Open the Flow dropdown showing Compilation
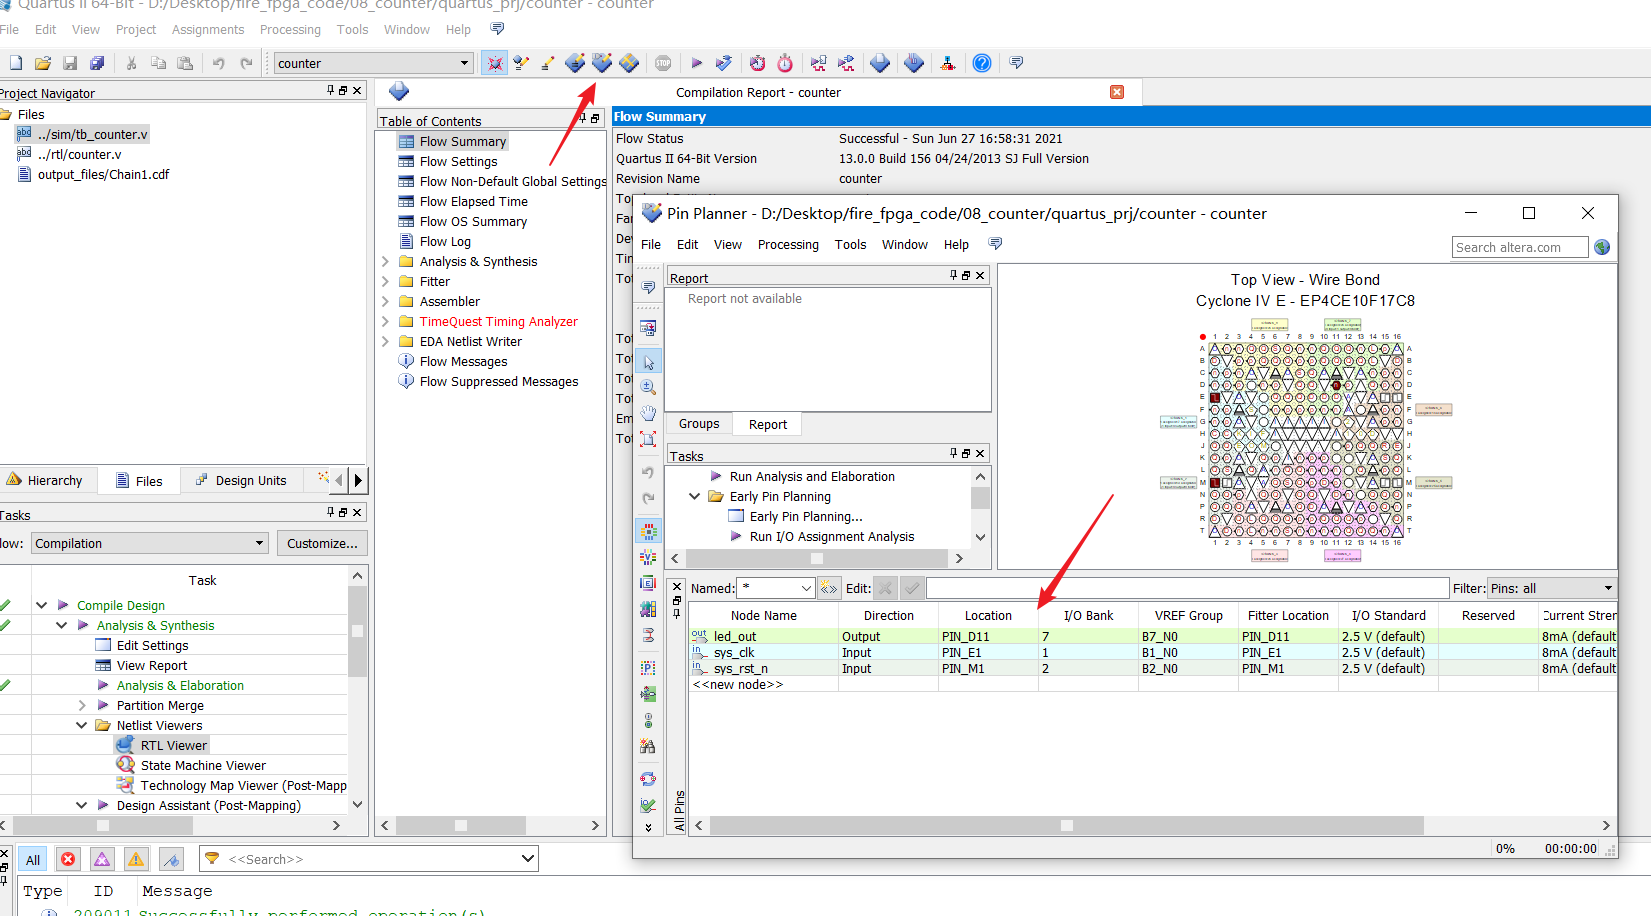 coord(150,543)
